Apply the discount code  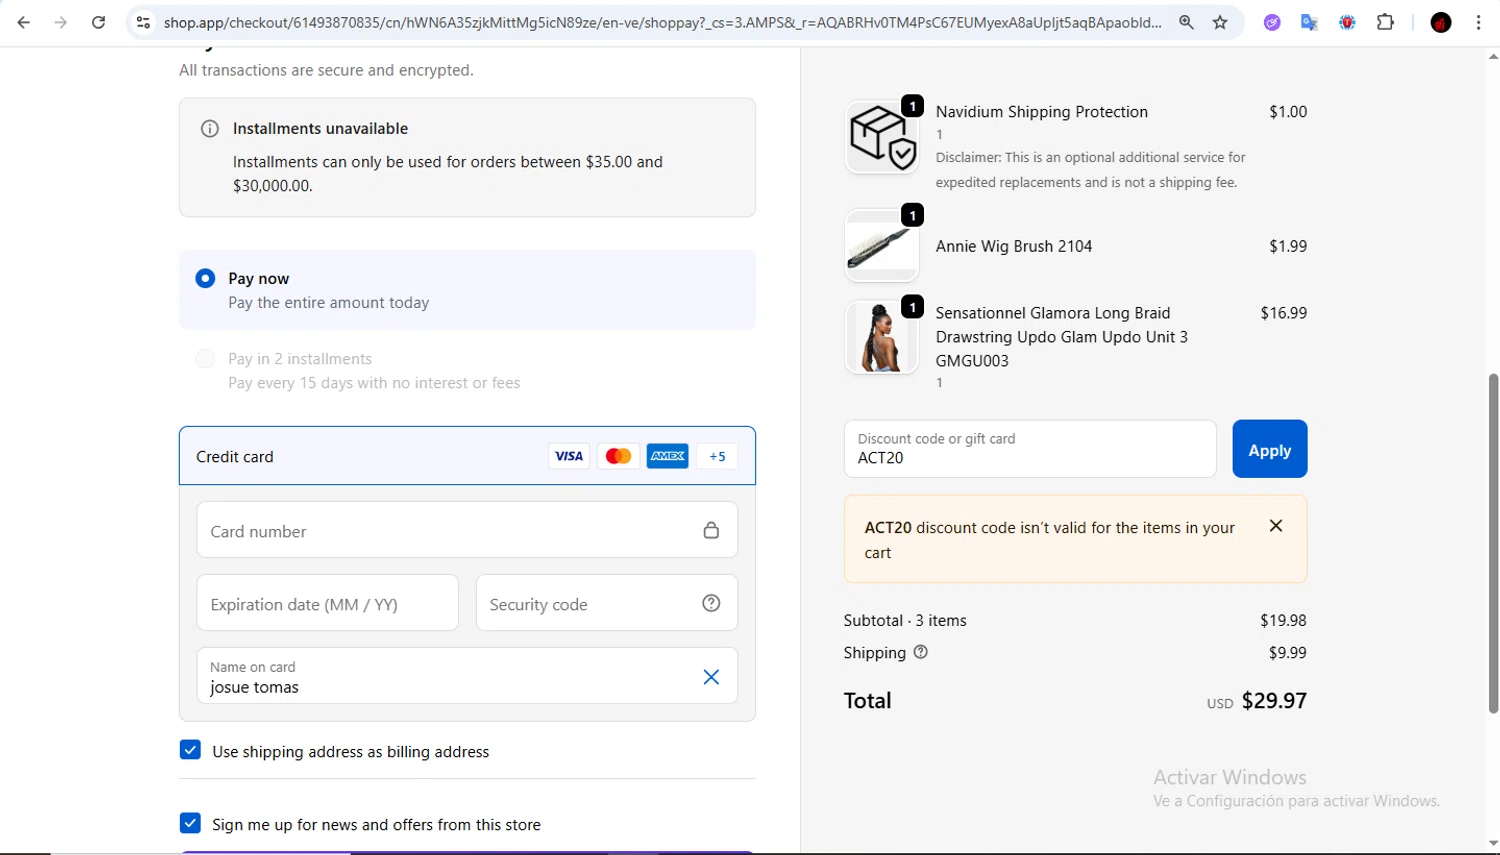[x=1269, y=449]
